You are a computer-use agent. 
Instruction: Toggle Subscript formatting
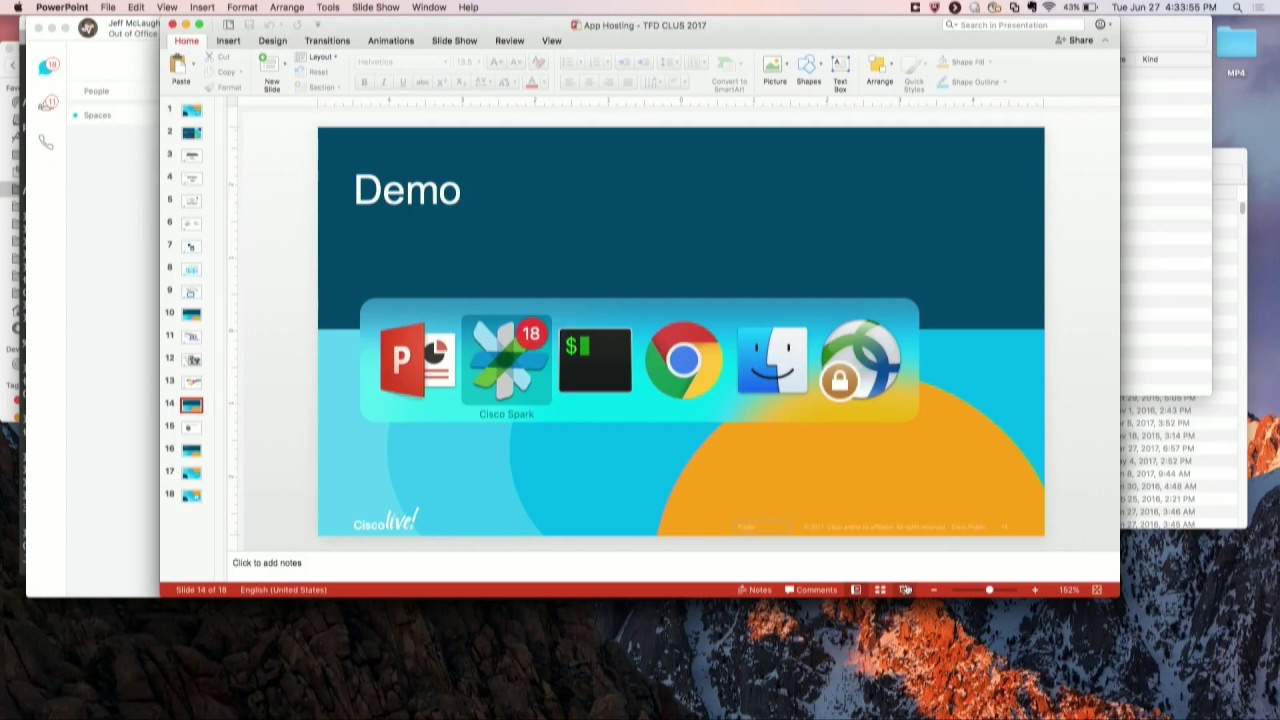click(463, 82)
